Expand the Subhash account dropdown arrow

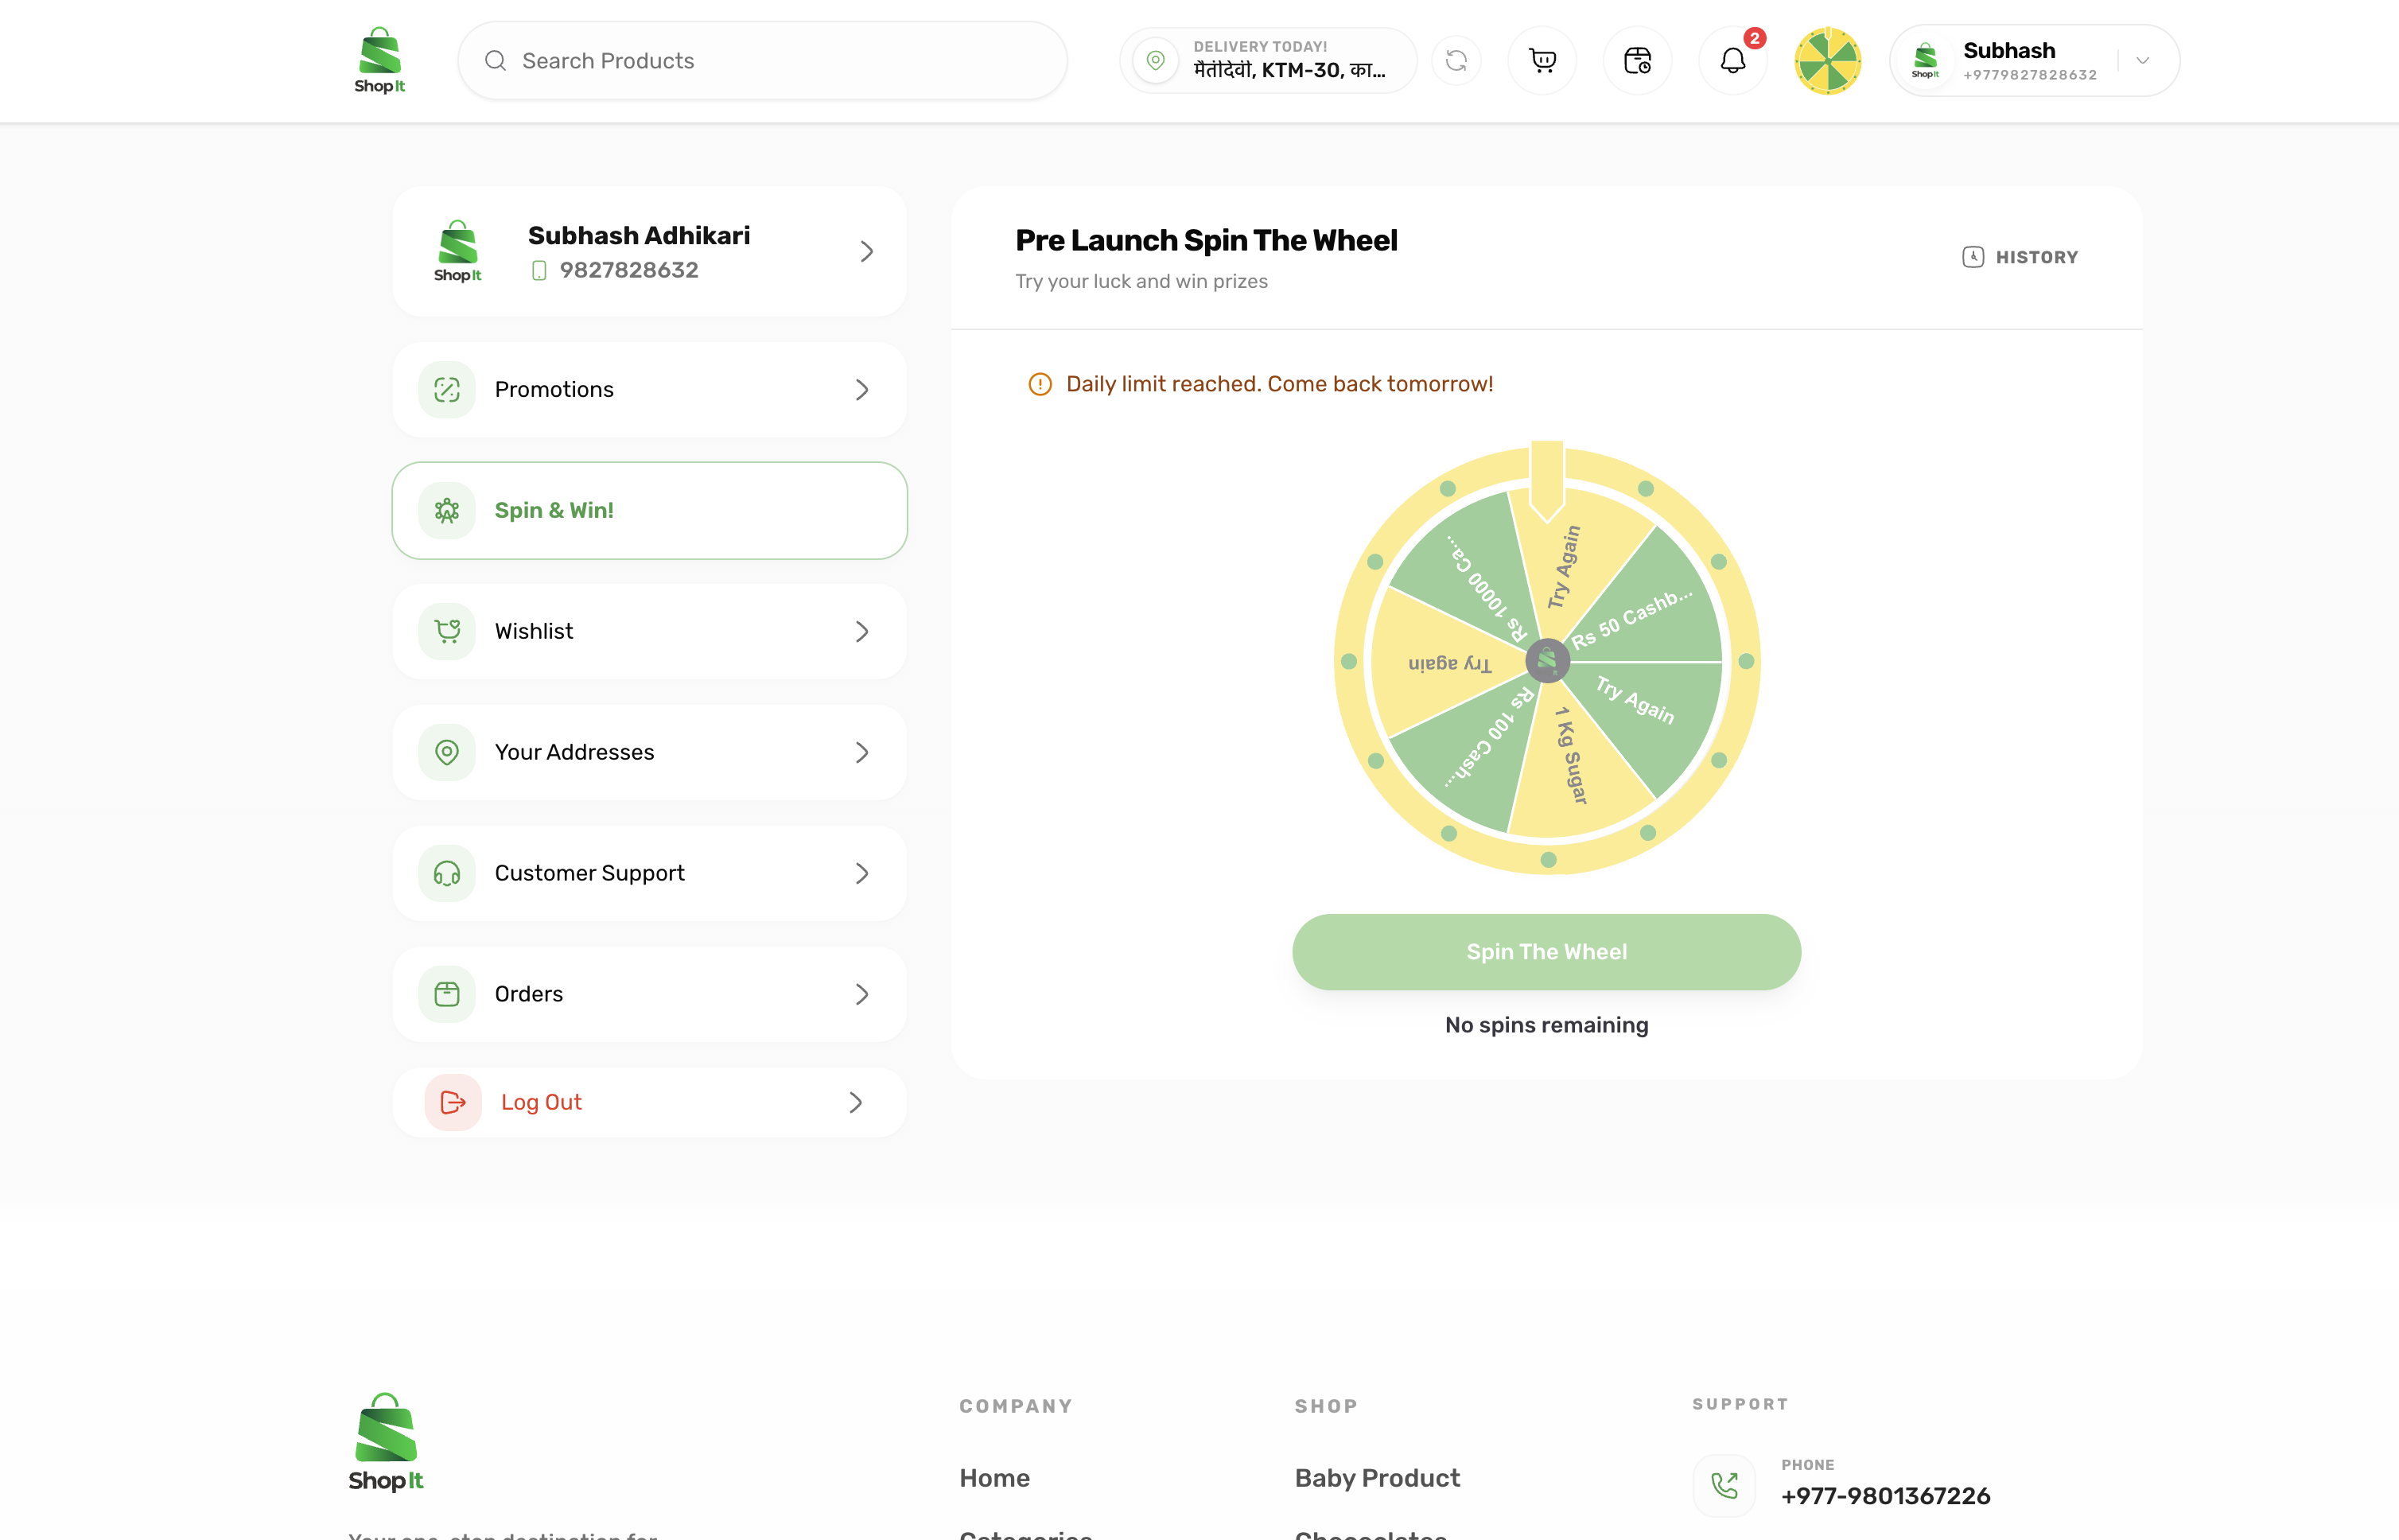click(2142, 61)
